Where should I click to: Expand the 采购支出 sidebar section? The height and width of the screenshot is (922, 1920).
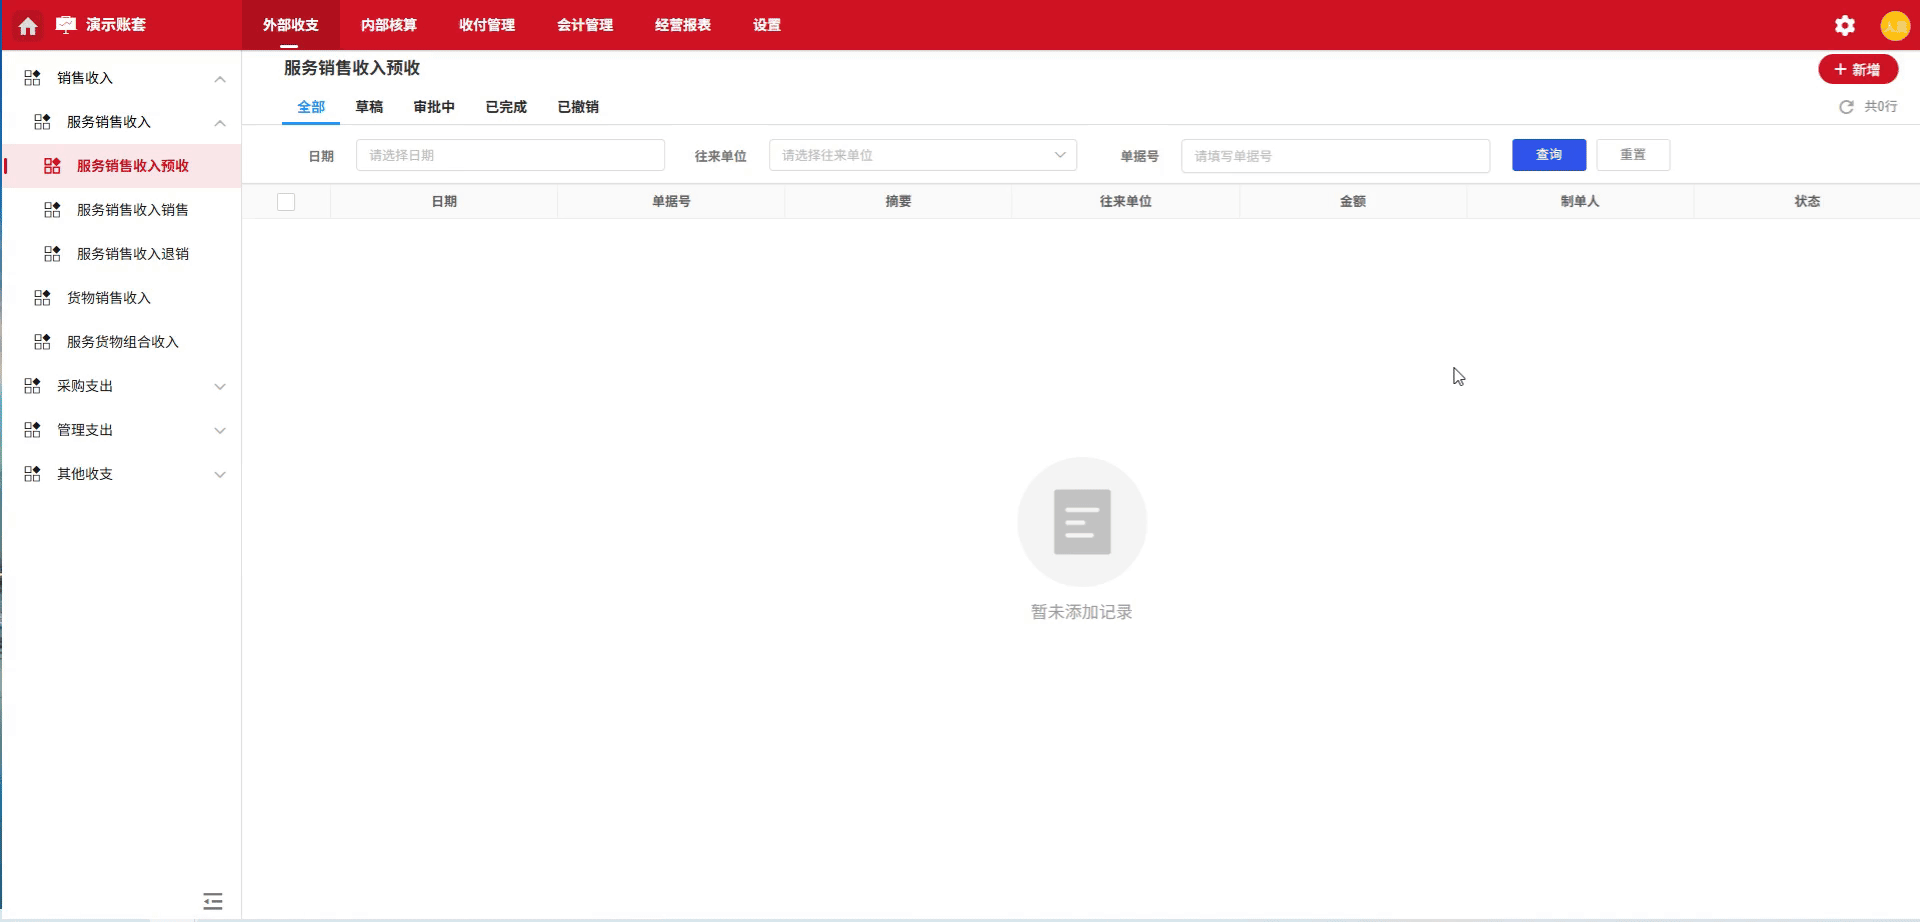click(x=220, y=386)
